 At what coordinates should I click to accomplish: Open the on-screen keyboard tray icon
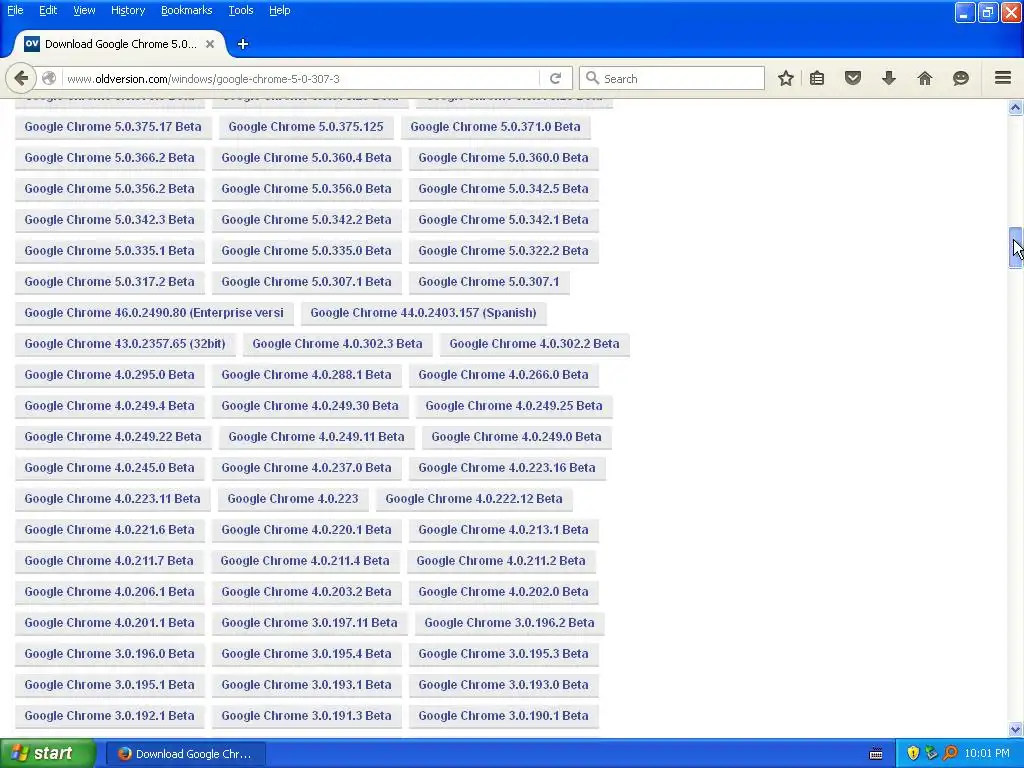pyautogui.click(x=876, y=754)
